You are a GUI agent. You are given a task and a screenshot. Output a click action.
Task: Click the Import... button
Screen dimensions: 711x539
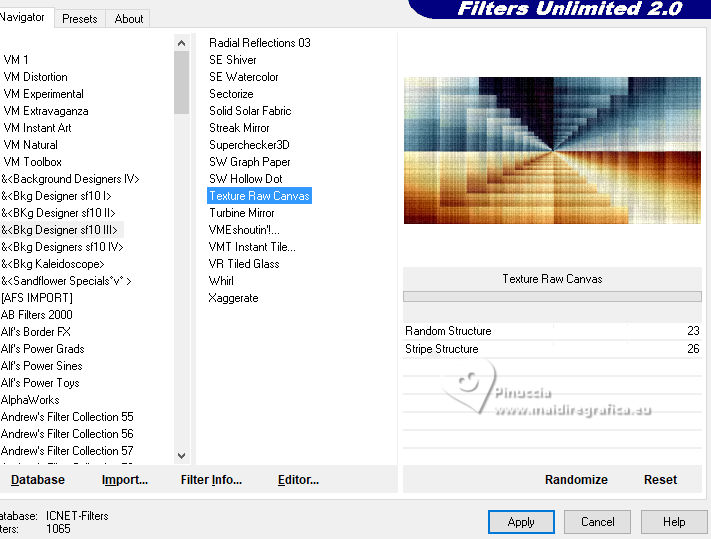[125, 480]
